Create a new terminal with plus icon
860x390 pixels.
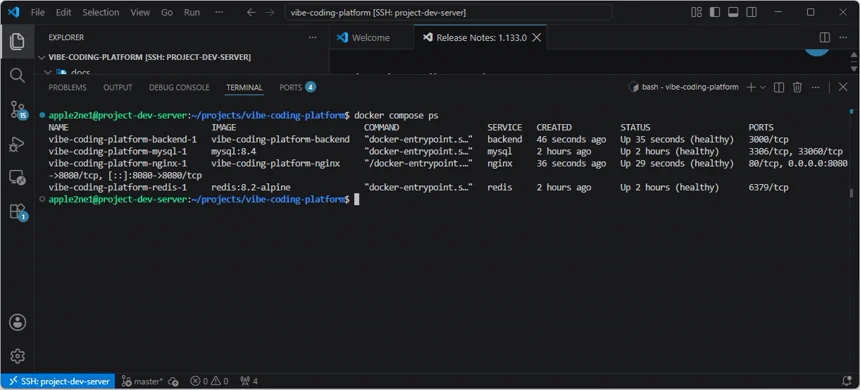[x=751, y=87]
